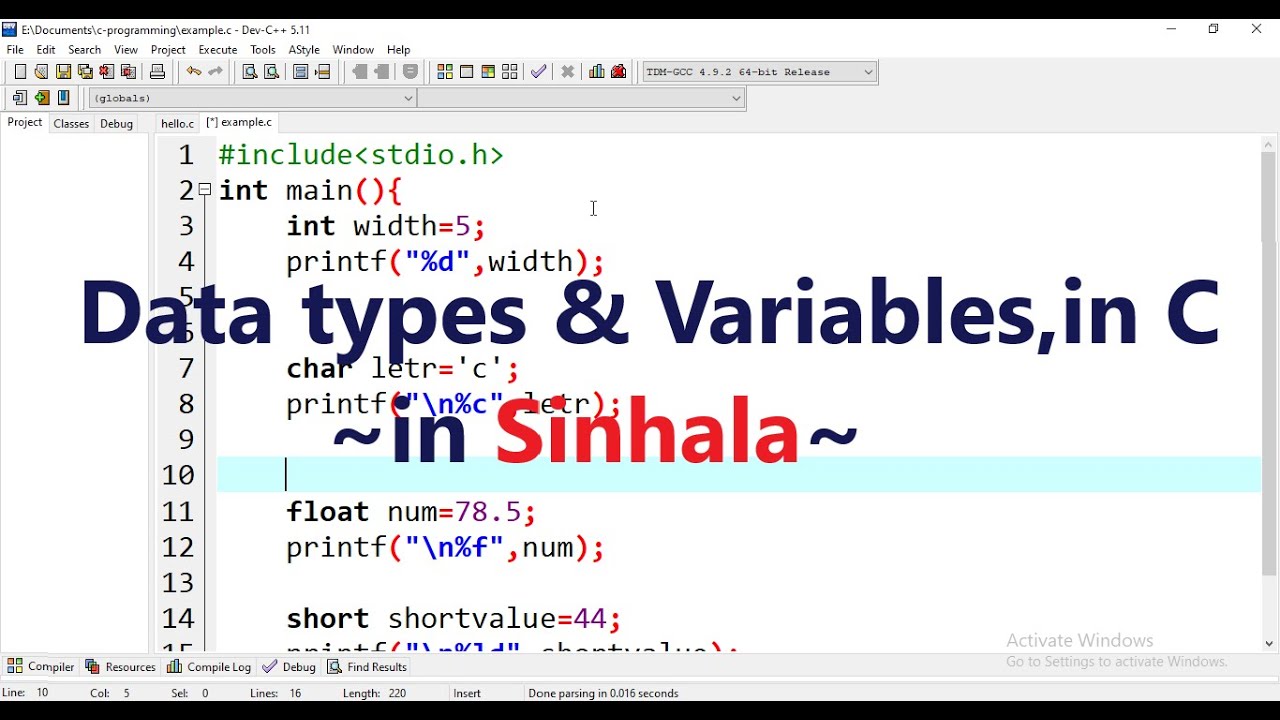Viewport: 1280px width, 720px height.
Task: Open the Debug bottom panel tab
Action: point(289,667)
